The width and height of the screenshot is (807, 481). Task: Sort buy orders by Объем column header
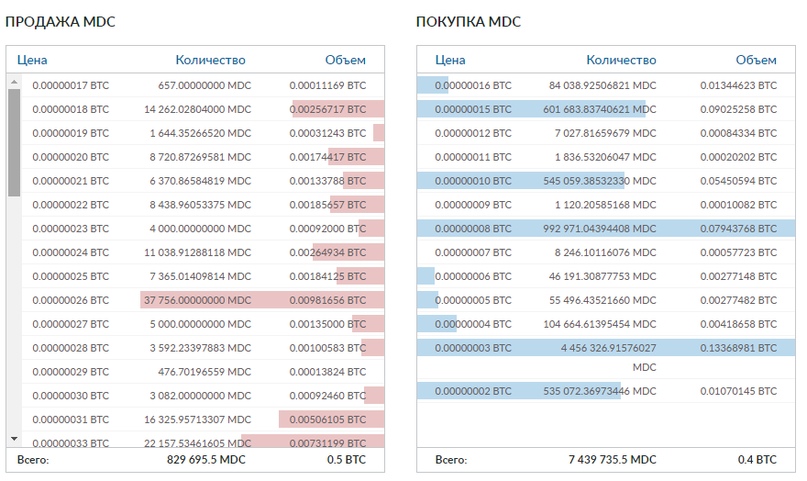pos(755,60)
